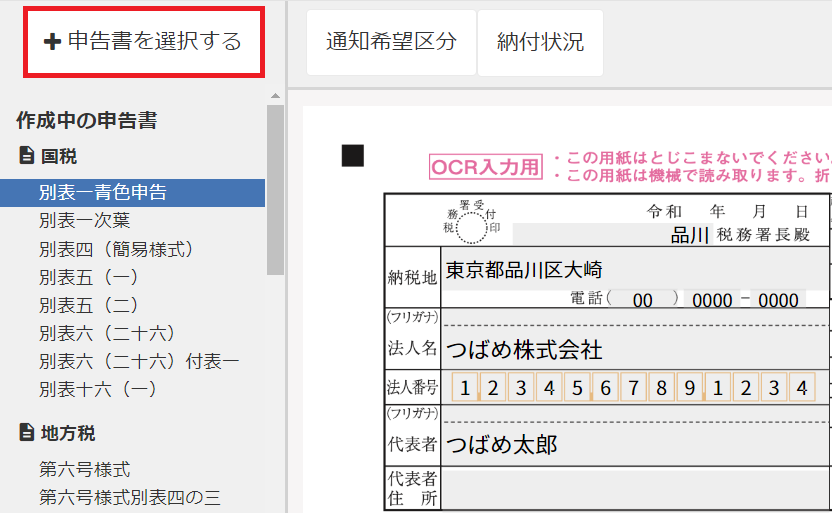Click the sidebar scrollbar thumb

click(x=275, y=190)
